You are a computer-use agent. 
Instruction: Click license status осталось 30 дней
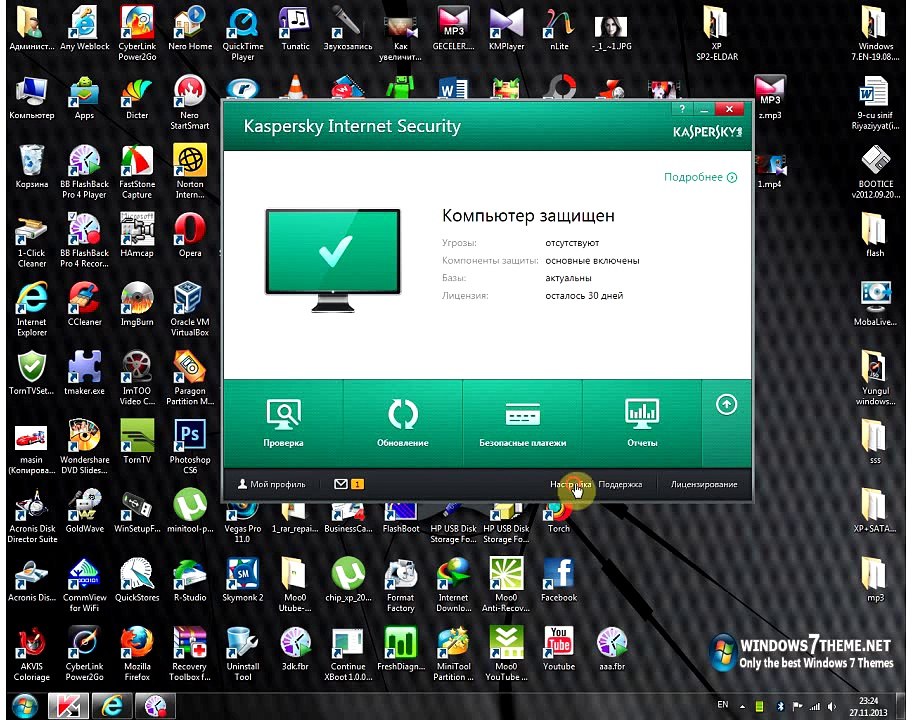(x=584, y=295)
